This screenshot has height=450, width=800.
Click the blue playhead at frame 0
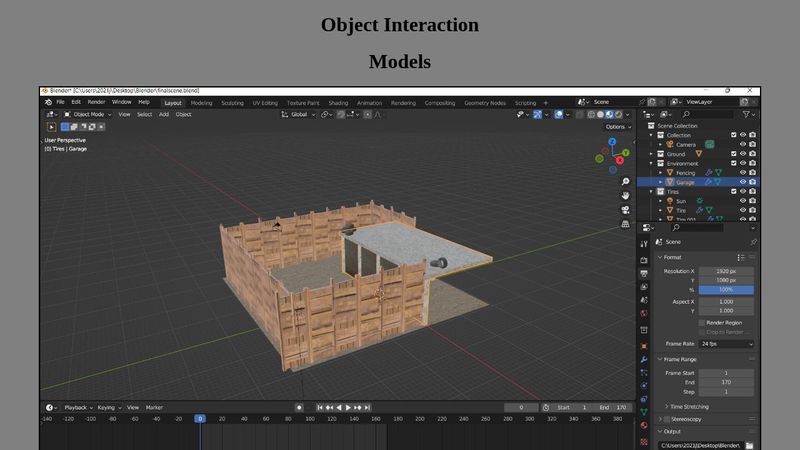pyautogui.click(x=200, y=419)
